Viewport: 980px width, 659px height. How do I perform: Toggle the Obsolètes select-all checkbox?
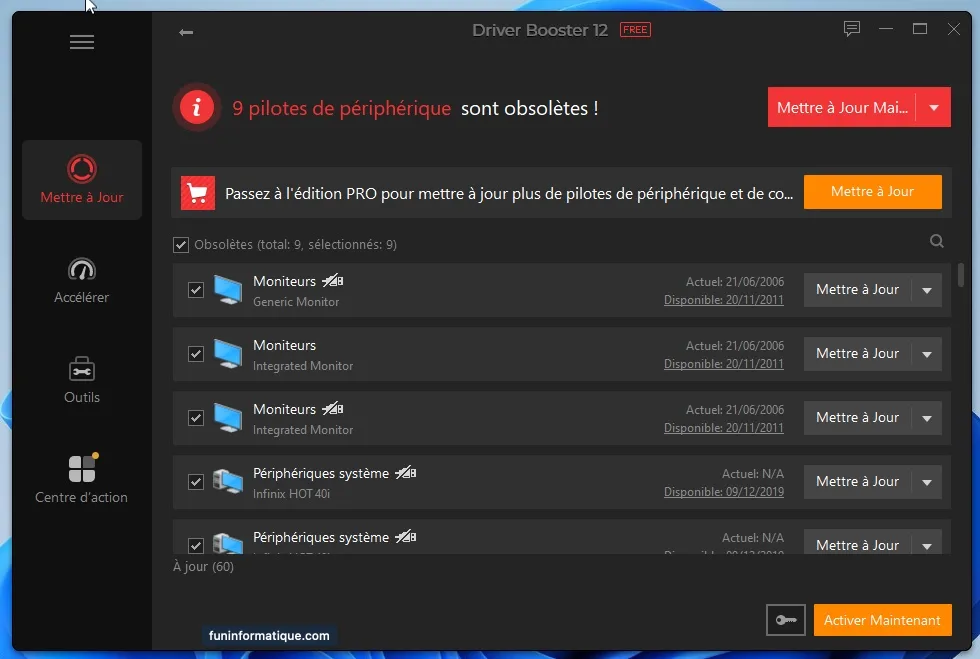(181, 244)
